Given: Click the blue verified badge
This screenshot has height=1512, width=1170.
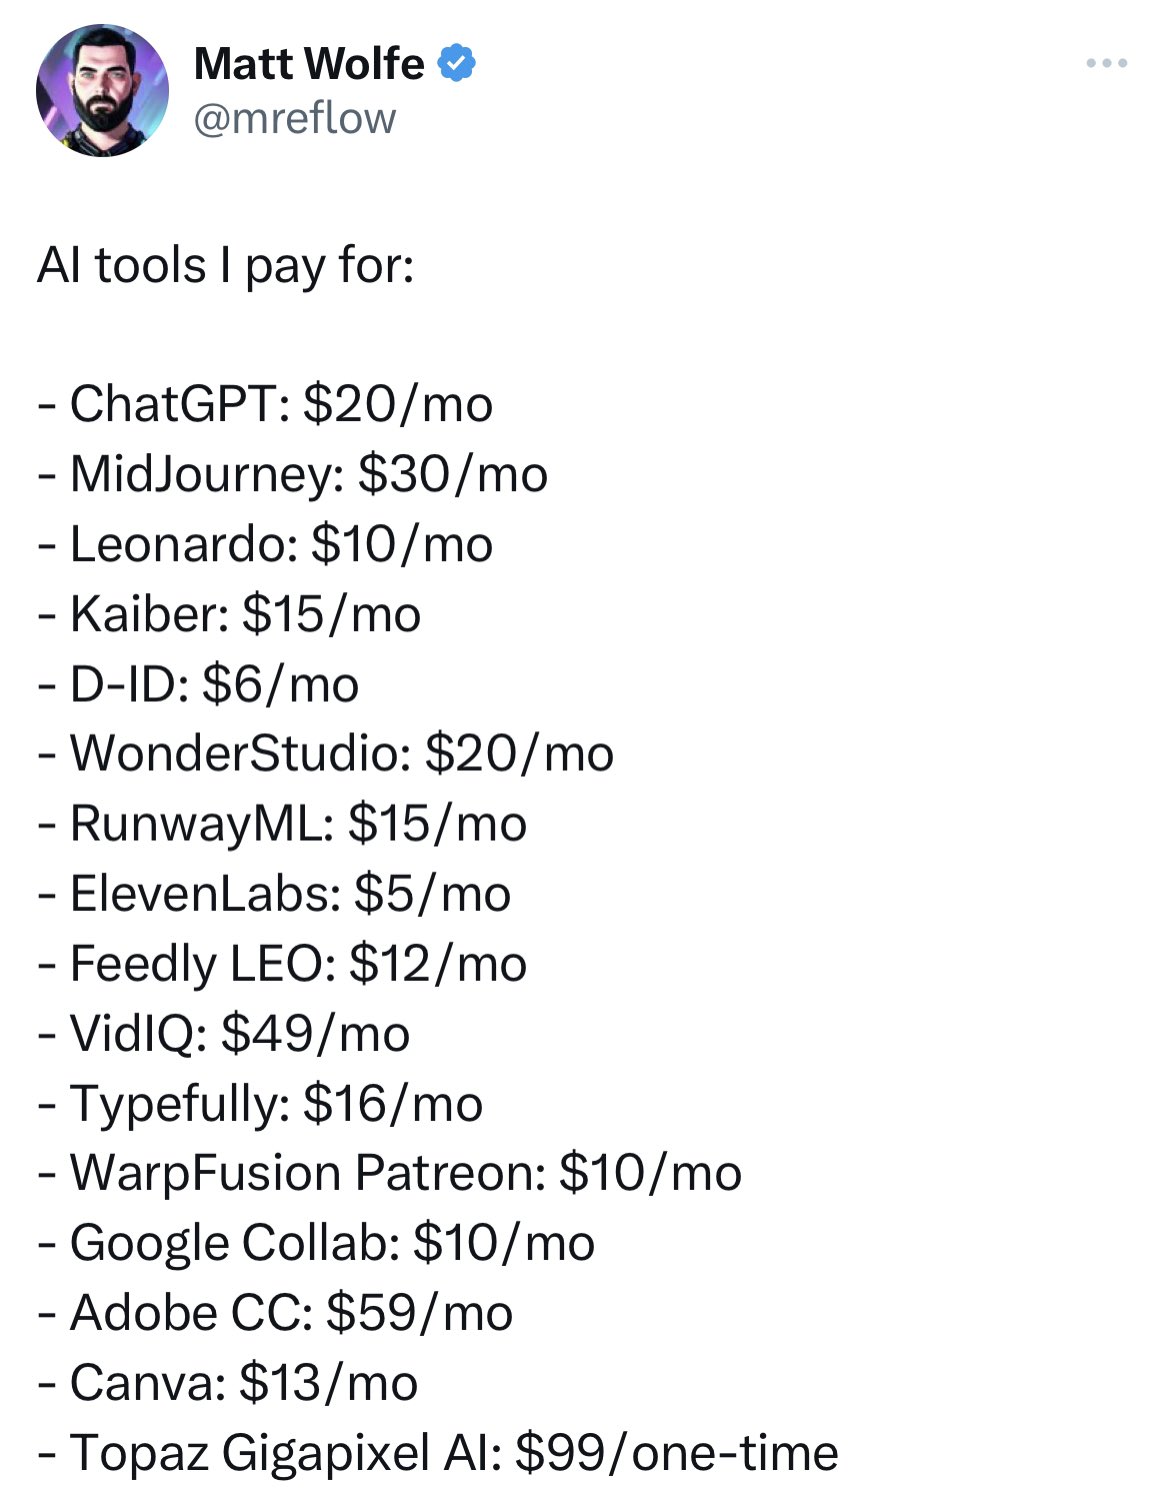Looking at the screenshot, I should pyautogui.click(x=457, y=64).
